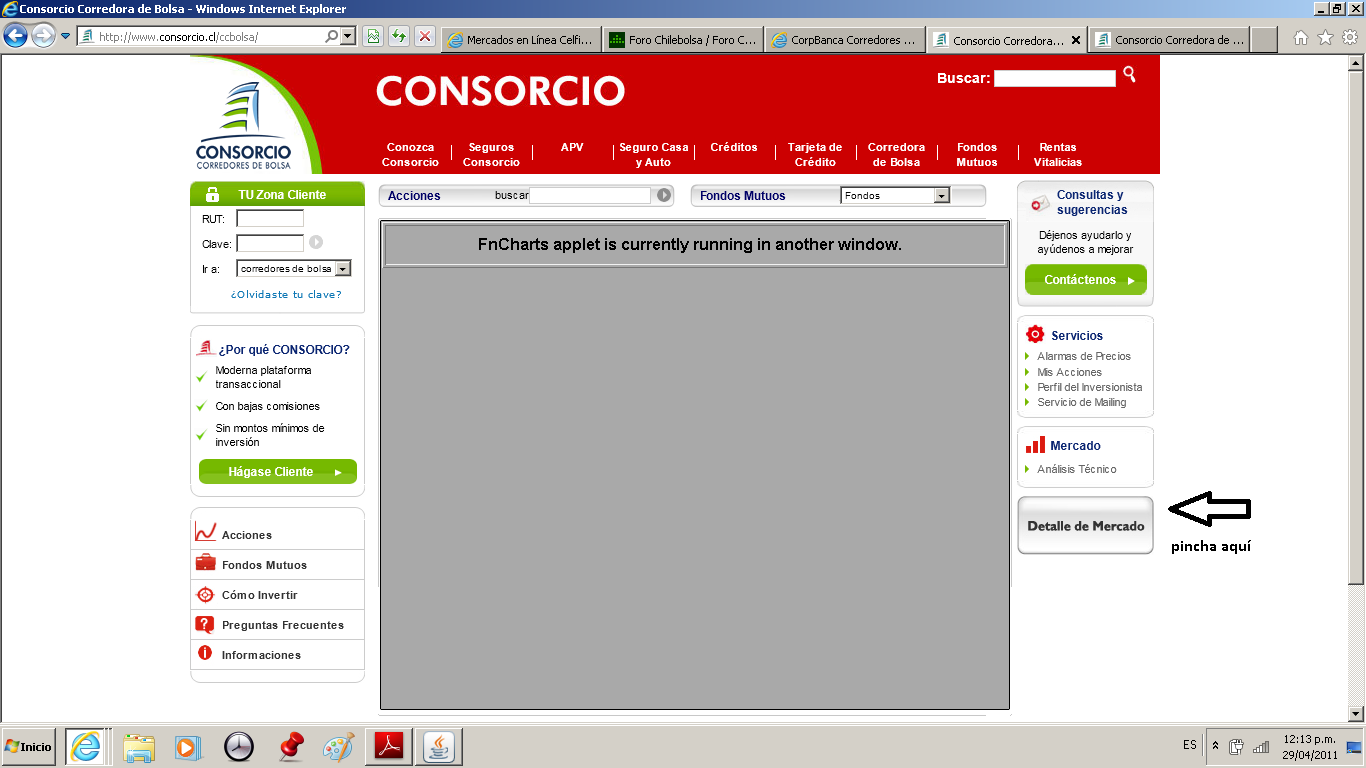1366x768 pixels.
Task: Open the Paint palette taskbar icon
Action: tap(339, 747)
